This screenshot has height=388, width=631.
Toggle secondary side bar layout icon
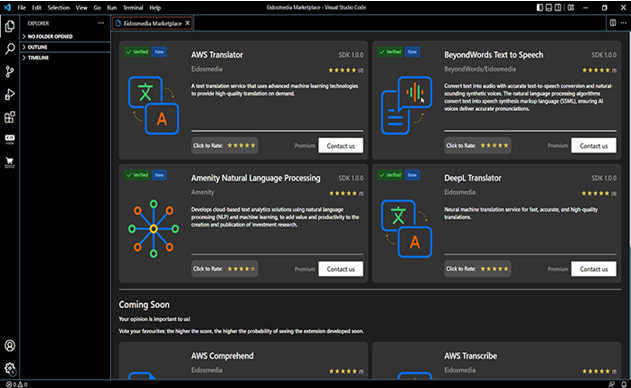click(558, 8)
